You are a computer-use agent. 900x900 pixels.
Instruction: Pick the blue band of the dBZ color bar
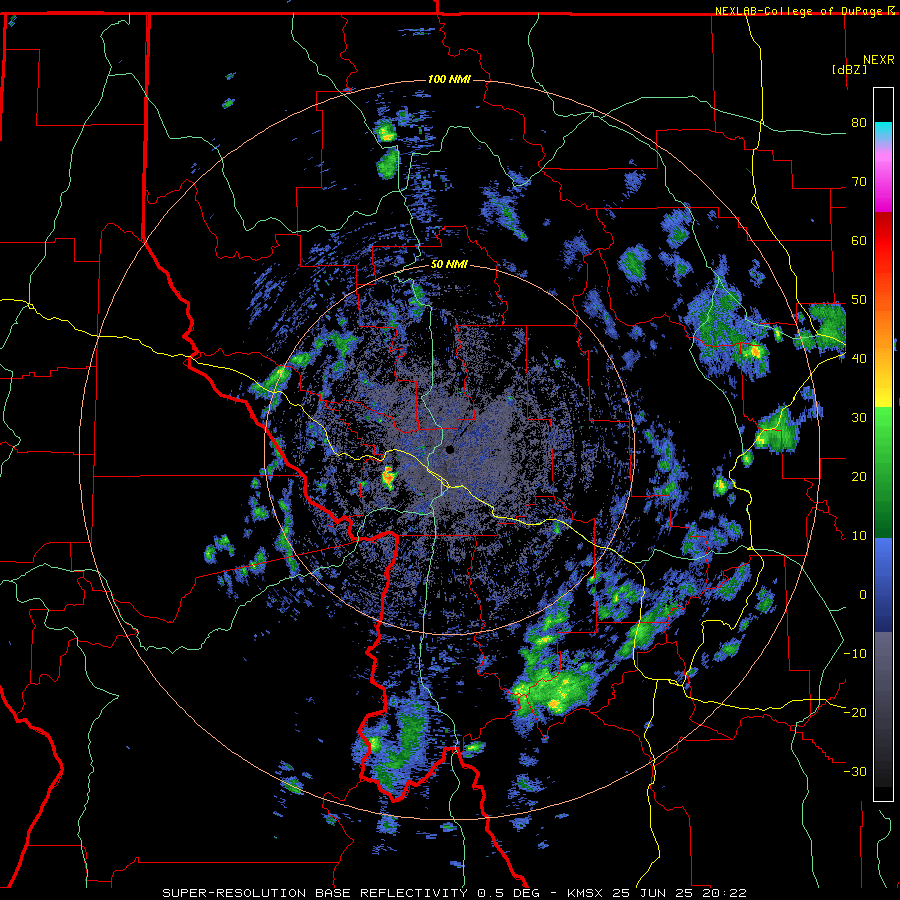click(x=883, y=585)
